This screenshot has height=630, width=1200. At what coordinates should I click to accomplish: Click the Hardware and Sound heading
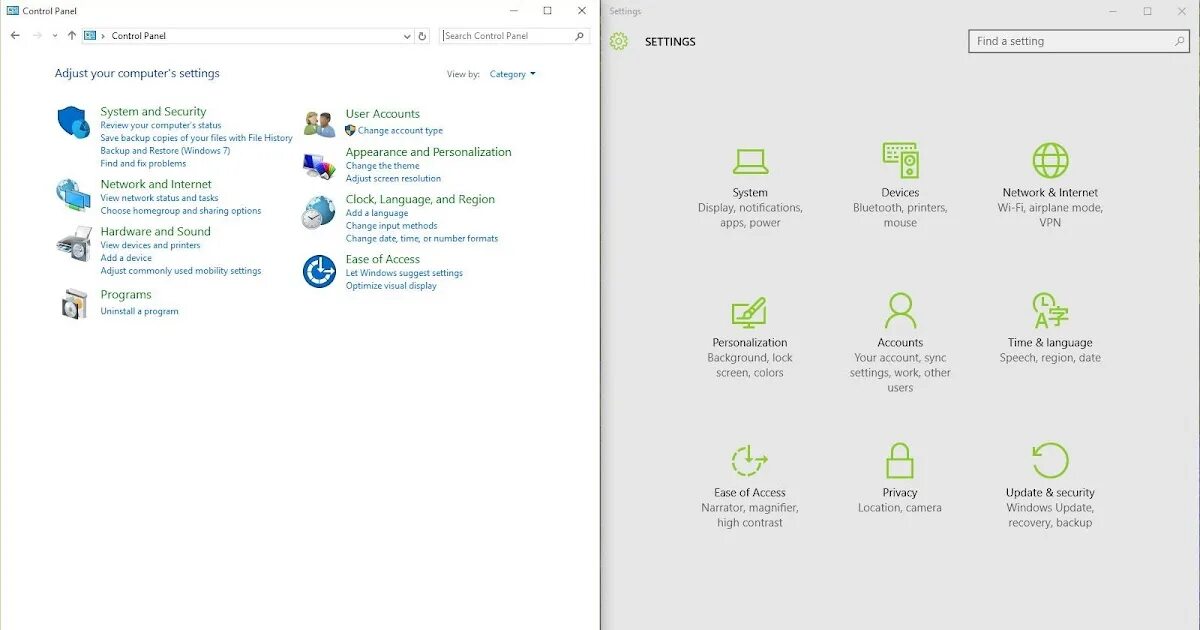pos(155,232)
